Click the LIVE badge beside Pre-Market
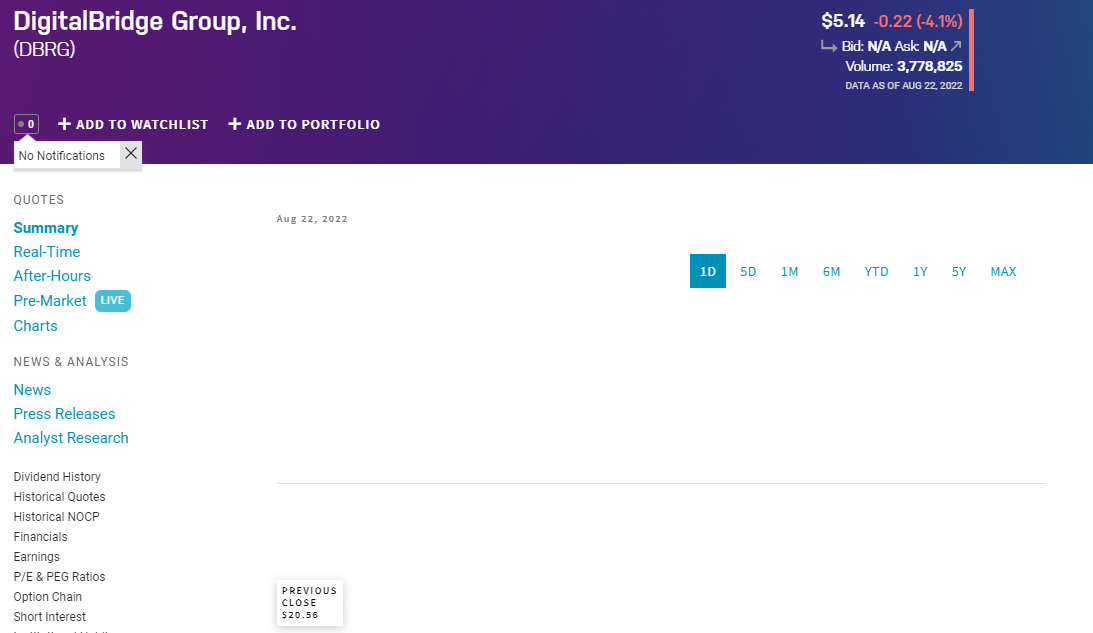The image size is (1093, 633). pyautogui.click(x=112, y=301)
